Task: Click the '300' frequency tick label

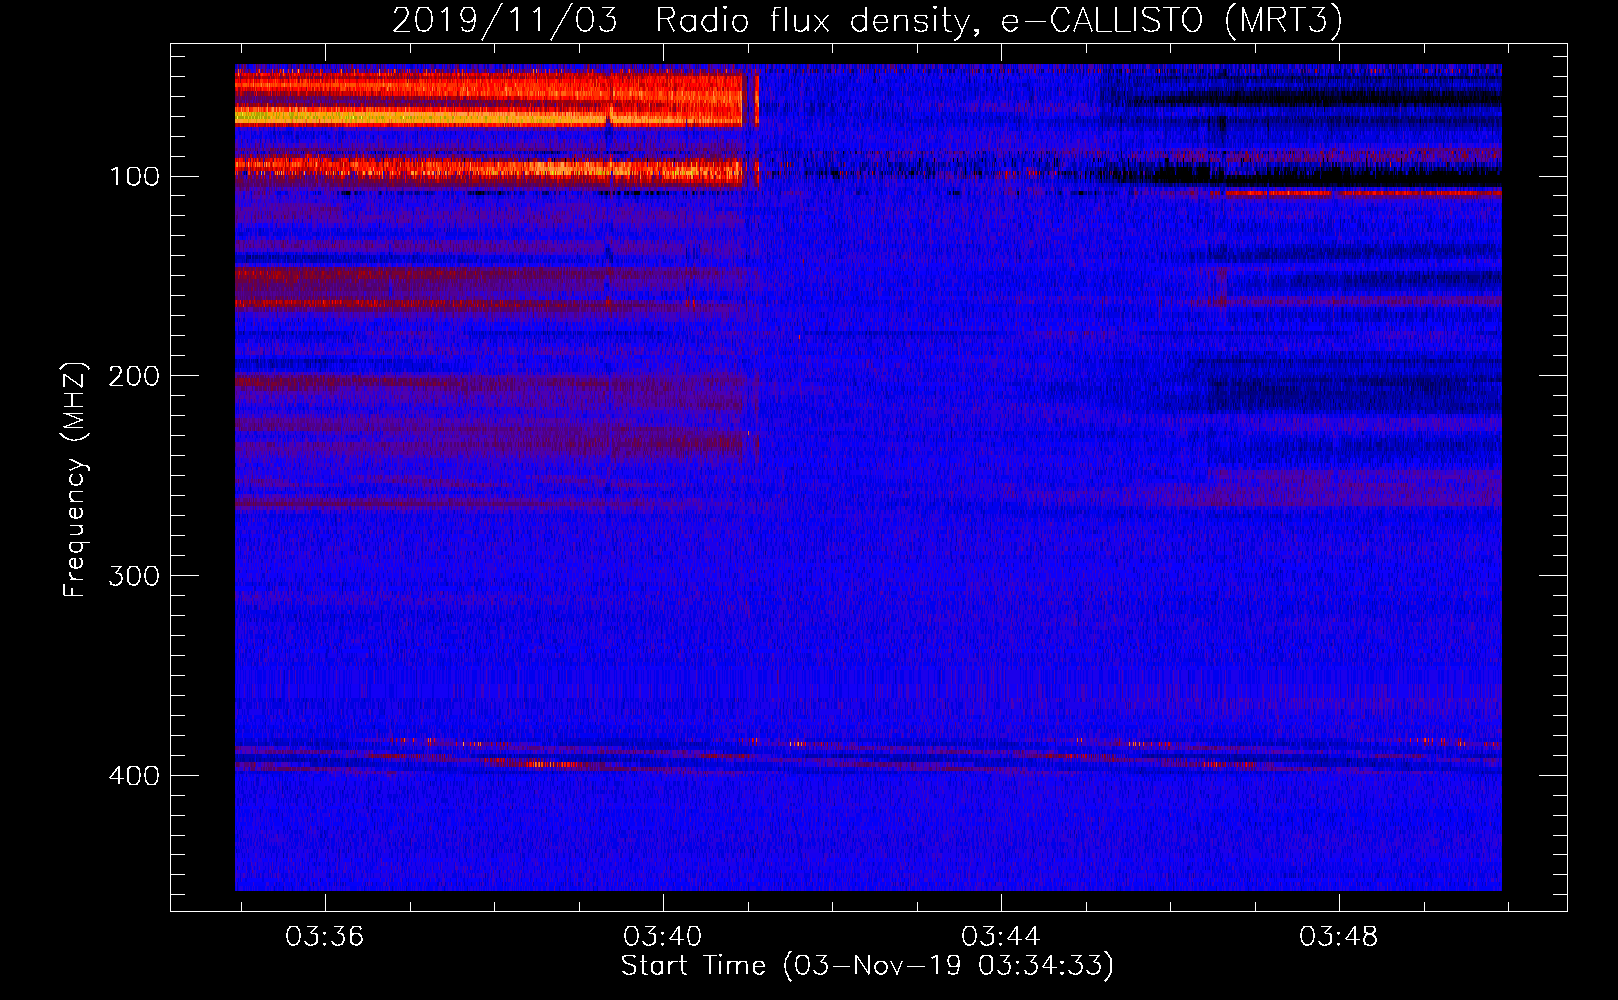Action: pyautogui.click(x=134, y=576)
